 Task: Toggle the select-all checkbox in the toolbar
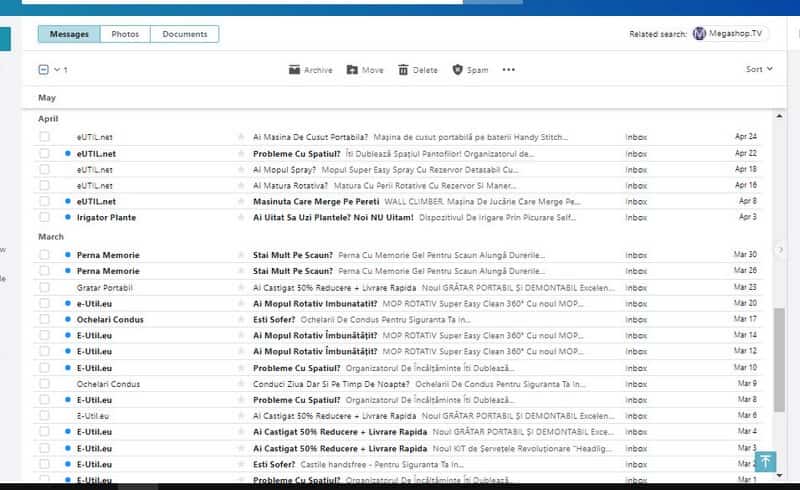pos(43,70)
